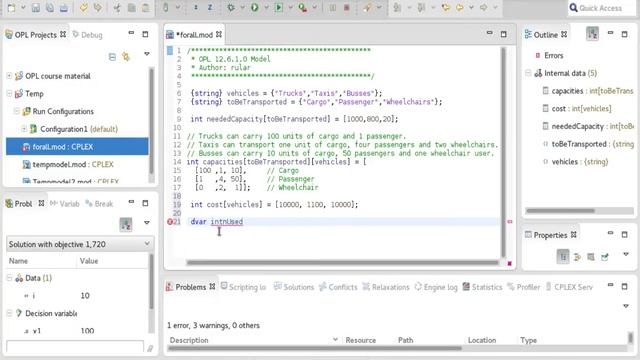Collapse Data (1) in Problem browser
This screenshot has width=640, height=360.
point(9,278)
